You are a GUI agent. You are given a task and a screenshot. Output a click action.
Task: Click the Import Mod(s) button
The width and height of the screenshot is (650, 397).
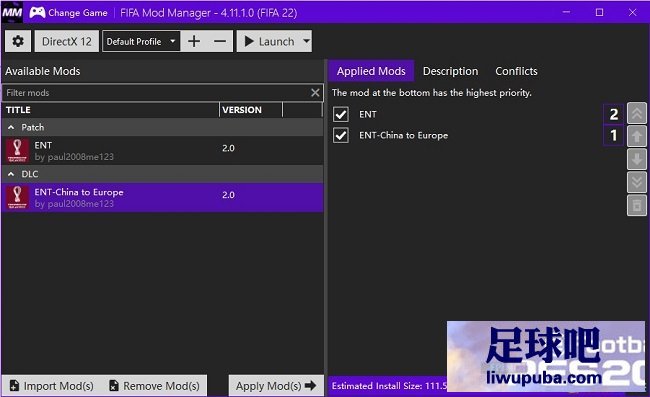pos(52,386)
